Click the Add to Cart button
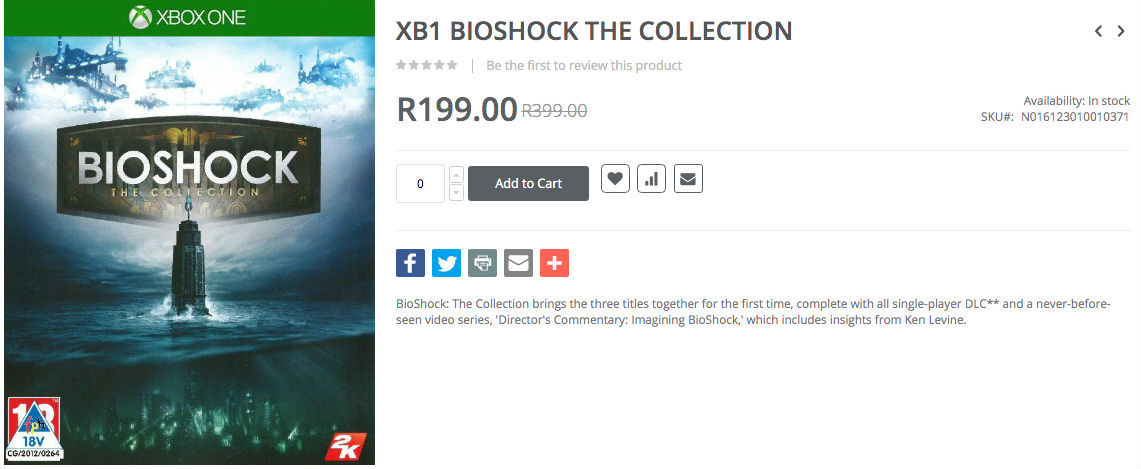1141x469 pixels. [x=528, y=183]
